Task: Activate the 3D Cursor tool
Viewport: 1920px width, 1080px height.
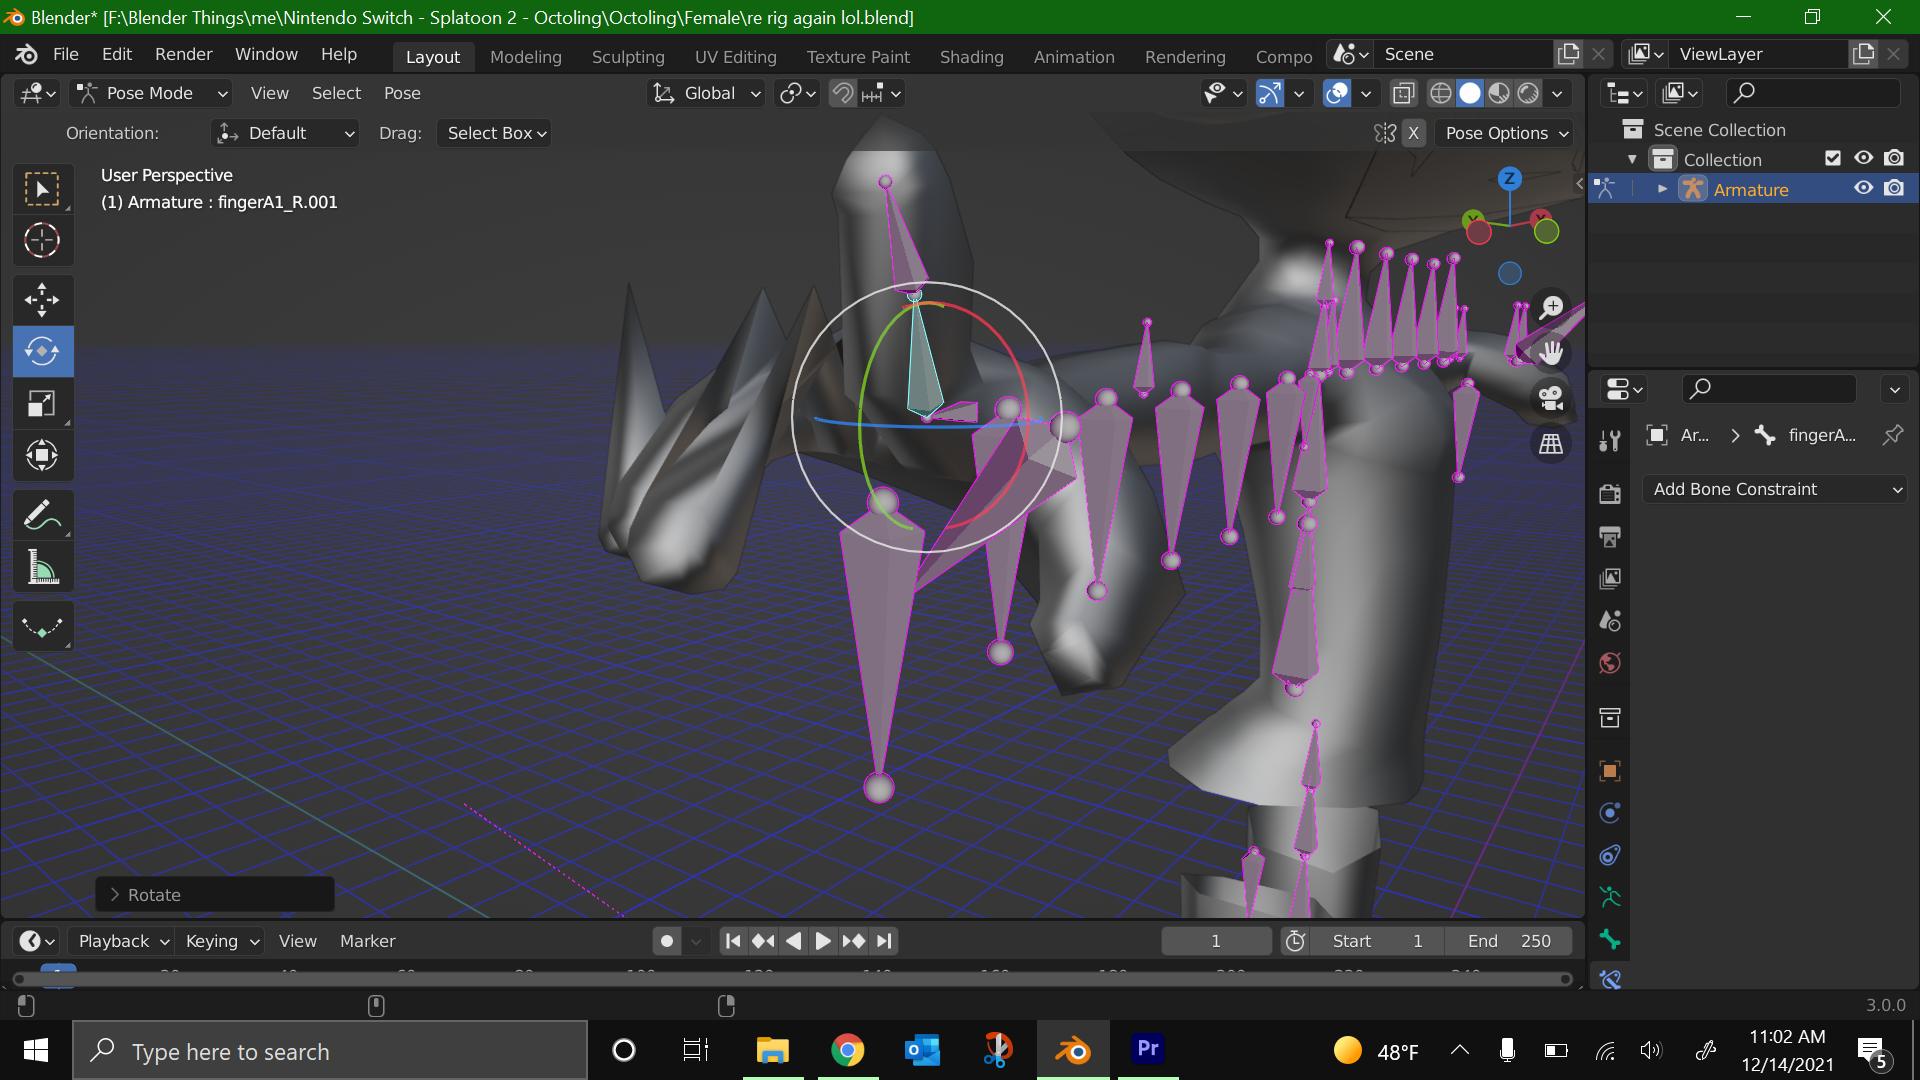Action: (x=42, y=240)
